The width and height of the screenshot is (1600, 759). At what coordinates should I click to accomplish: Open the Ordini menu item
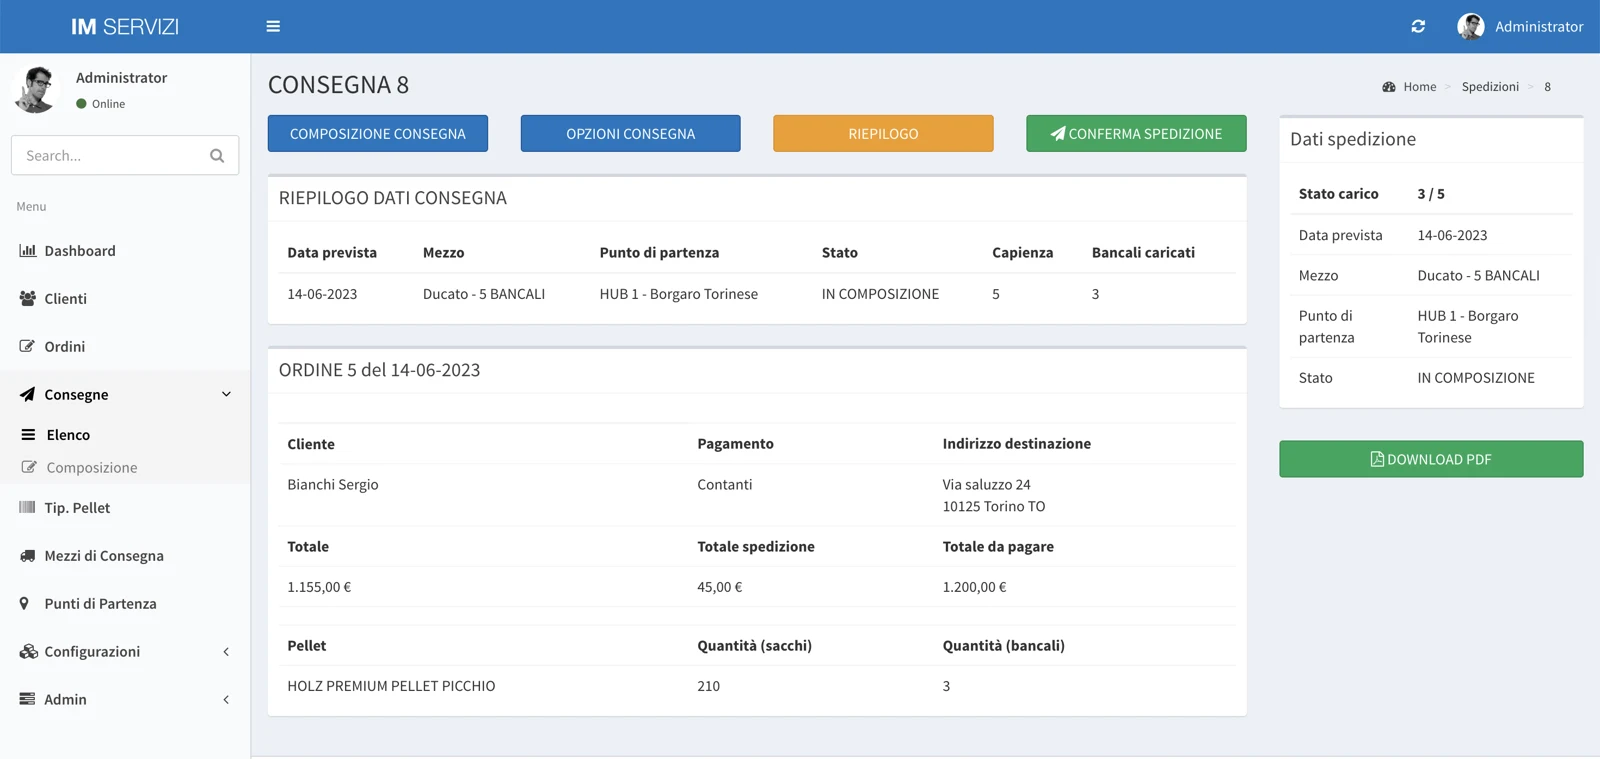(125, 347)
